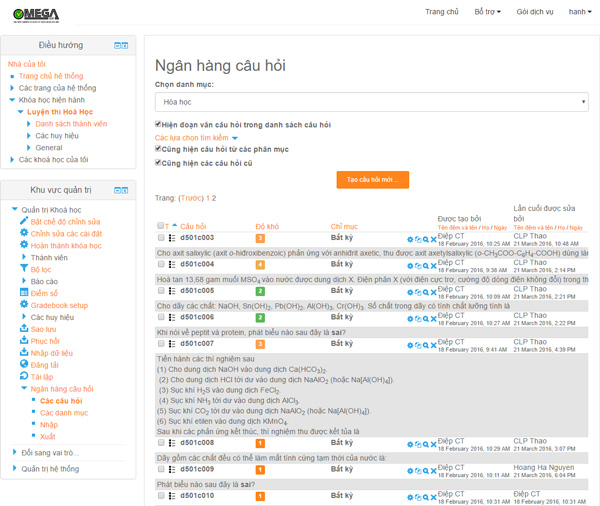Click the multichoice type icon for d501c007

click(172, 344)
